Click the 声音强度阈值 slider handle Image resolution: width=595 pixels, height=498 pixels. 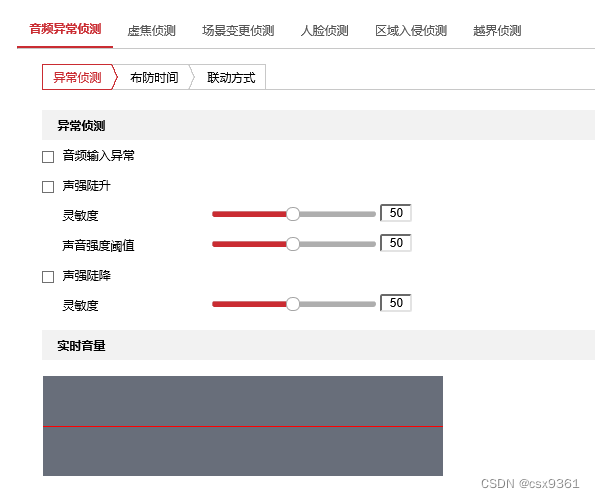click(293, 244)
